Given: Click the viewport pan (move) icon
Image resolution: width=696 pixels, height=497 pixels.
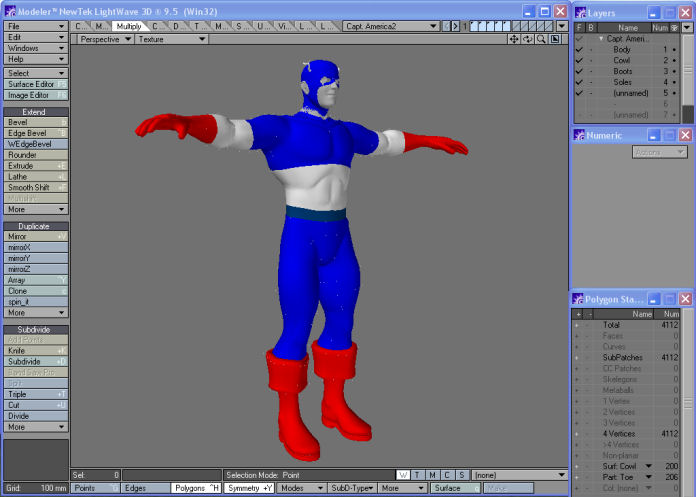Looking at the screenshot, I should coord(514,39).
